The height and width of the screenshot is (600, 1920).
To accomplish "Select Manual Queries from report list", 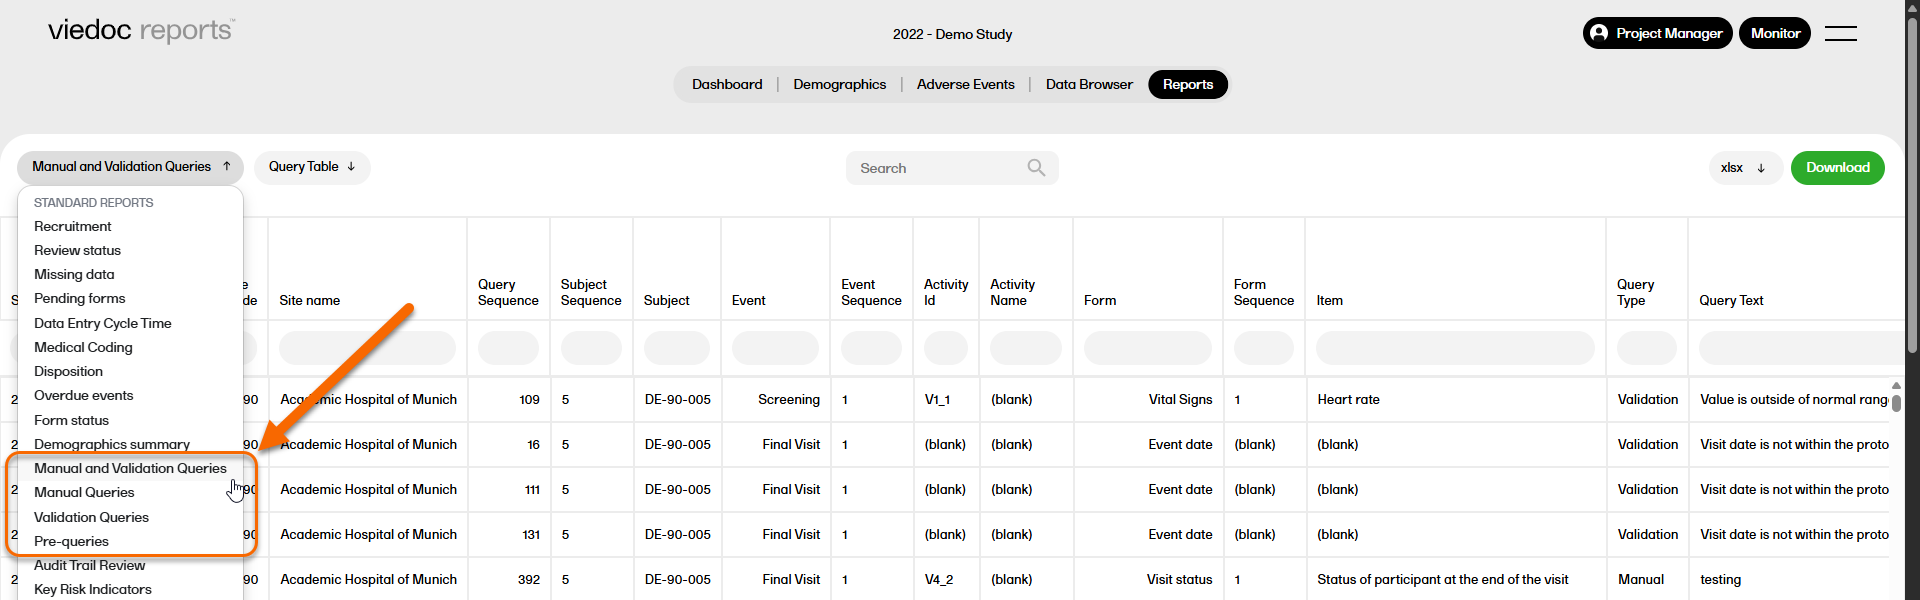I will pyautogui.click(x=84, y=492).
